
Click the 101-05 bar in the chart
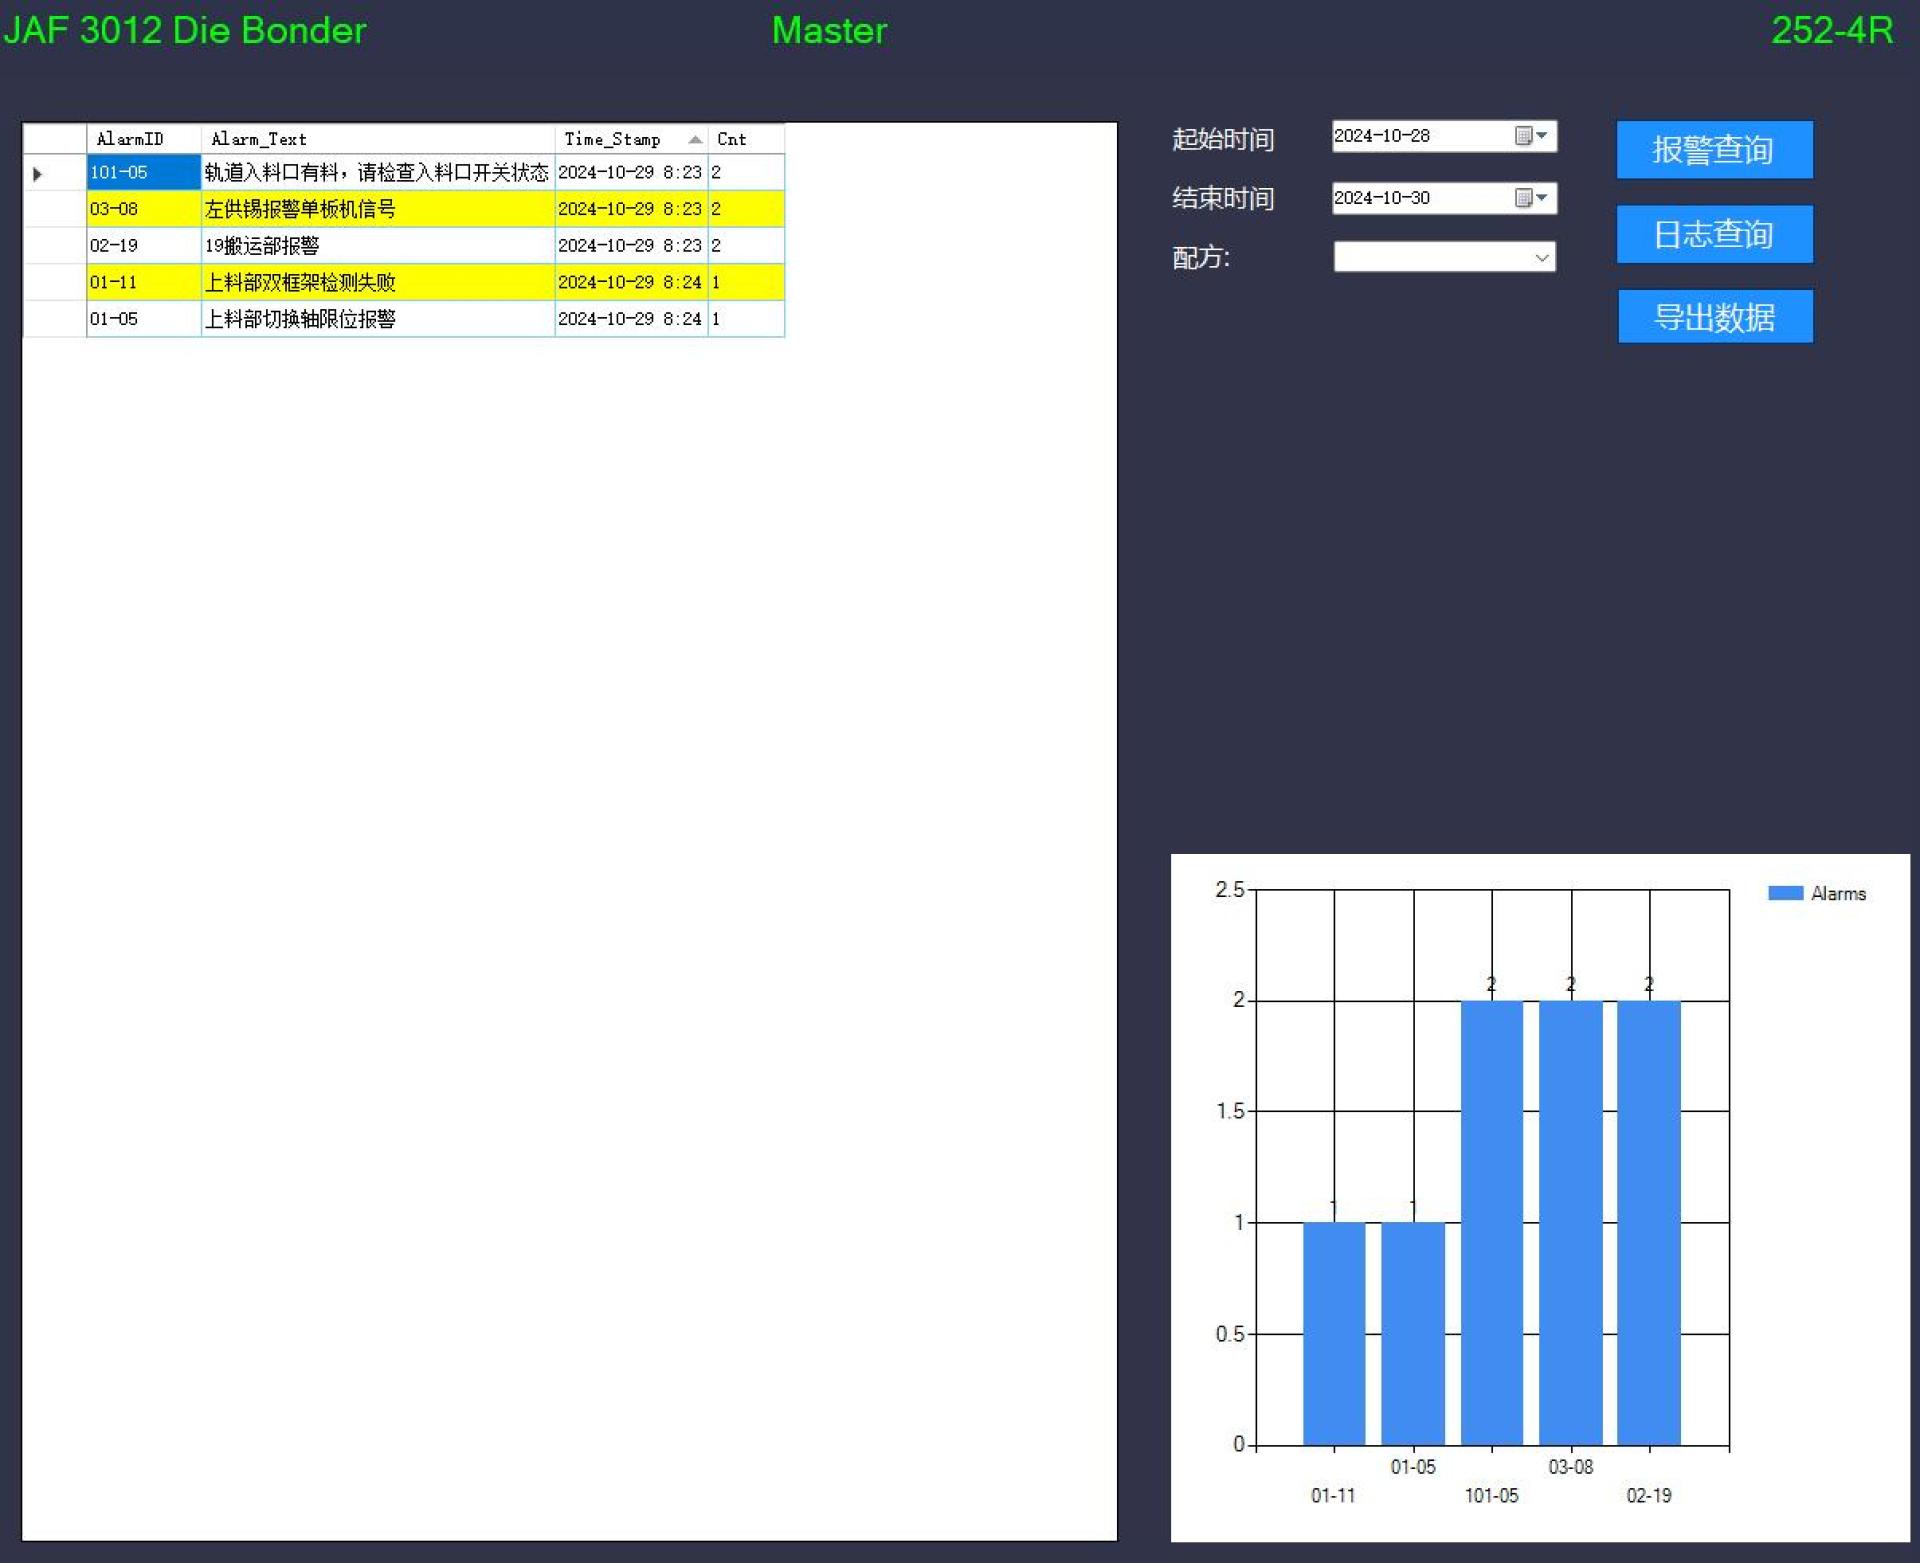click(1491, 1223)
